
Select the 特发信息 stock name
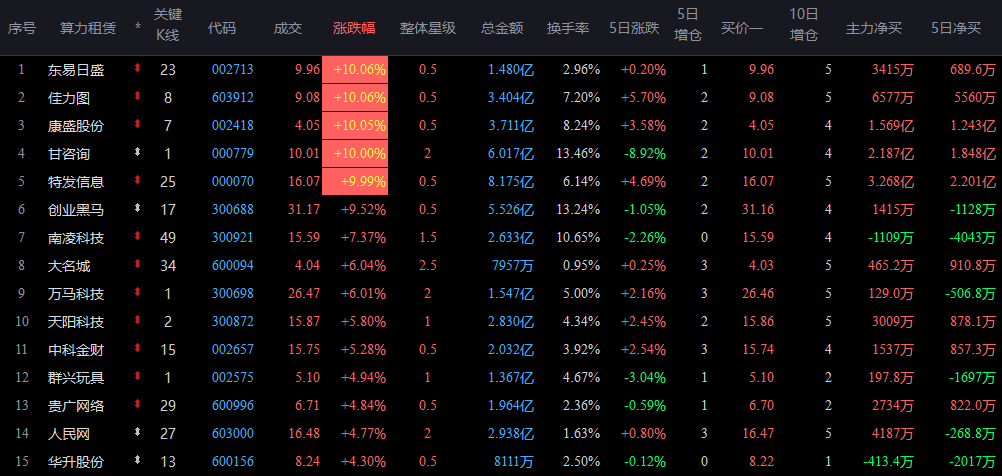pos(75,182)
